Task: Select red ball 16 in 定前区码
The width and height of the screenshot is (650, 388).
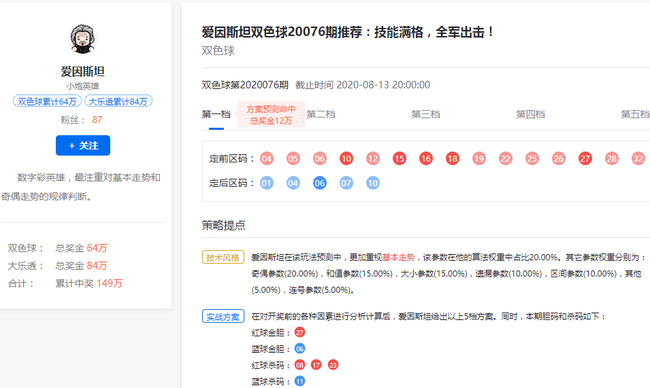Action: [x=426, y=158]
